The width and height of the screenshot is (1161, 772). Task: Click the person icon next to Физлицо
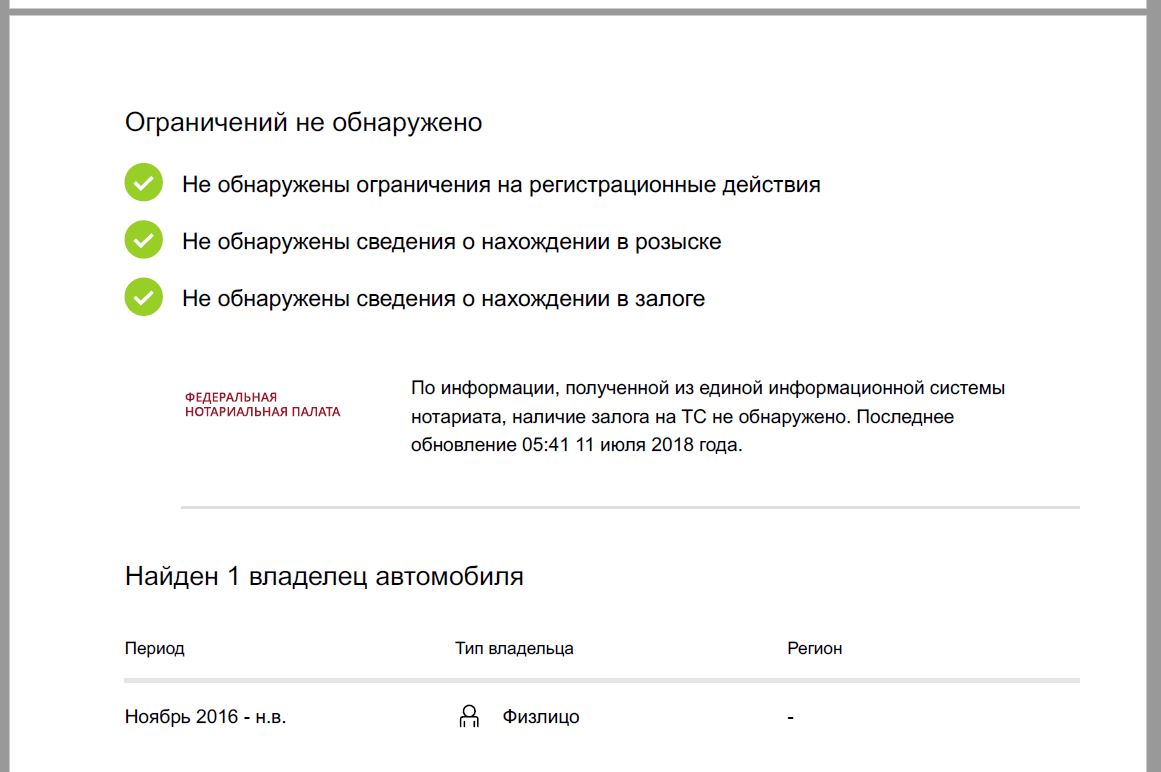point(468,716)
